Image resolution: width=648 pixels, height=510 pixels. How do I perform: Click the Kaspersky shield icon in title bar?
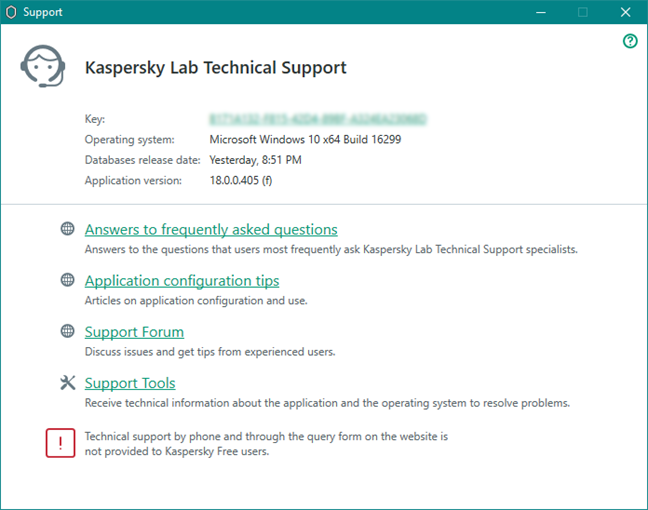[12, 12]
